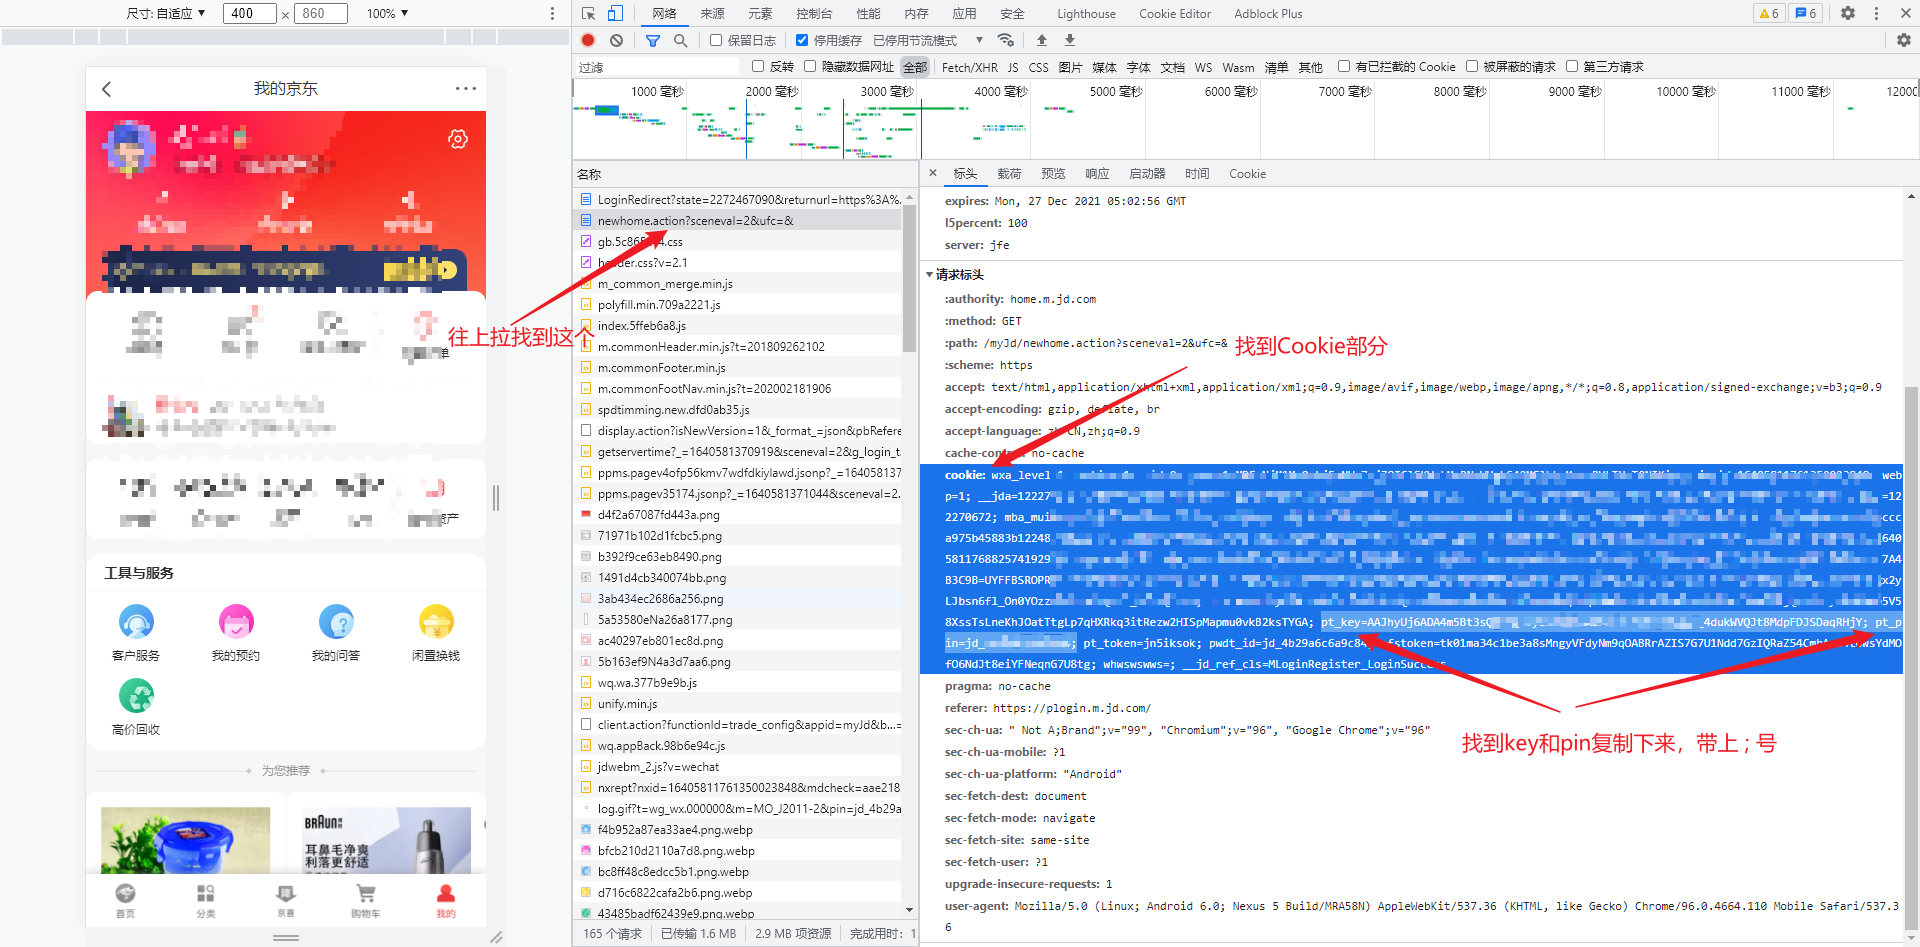Open network conditions wifi icon
This screenshot has height=947, width=1920.
1006,40
